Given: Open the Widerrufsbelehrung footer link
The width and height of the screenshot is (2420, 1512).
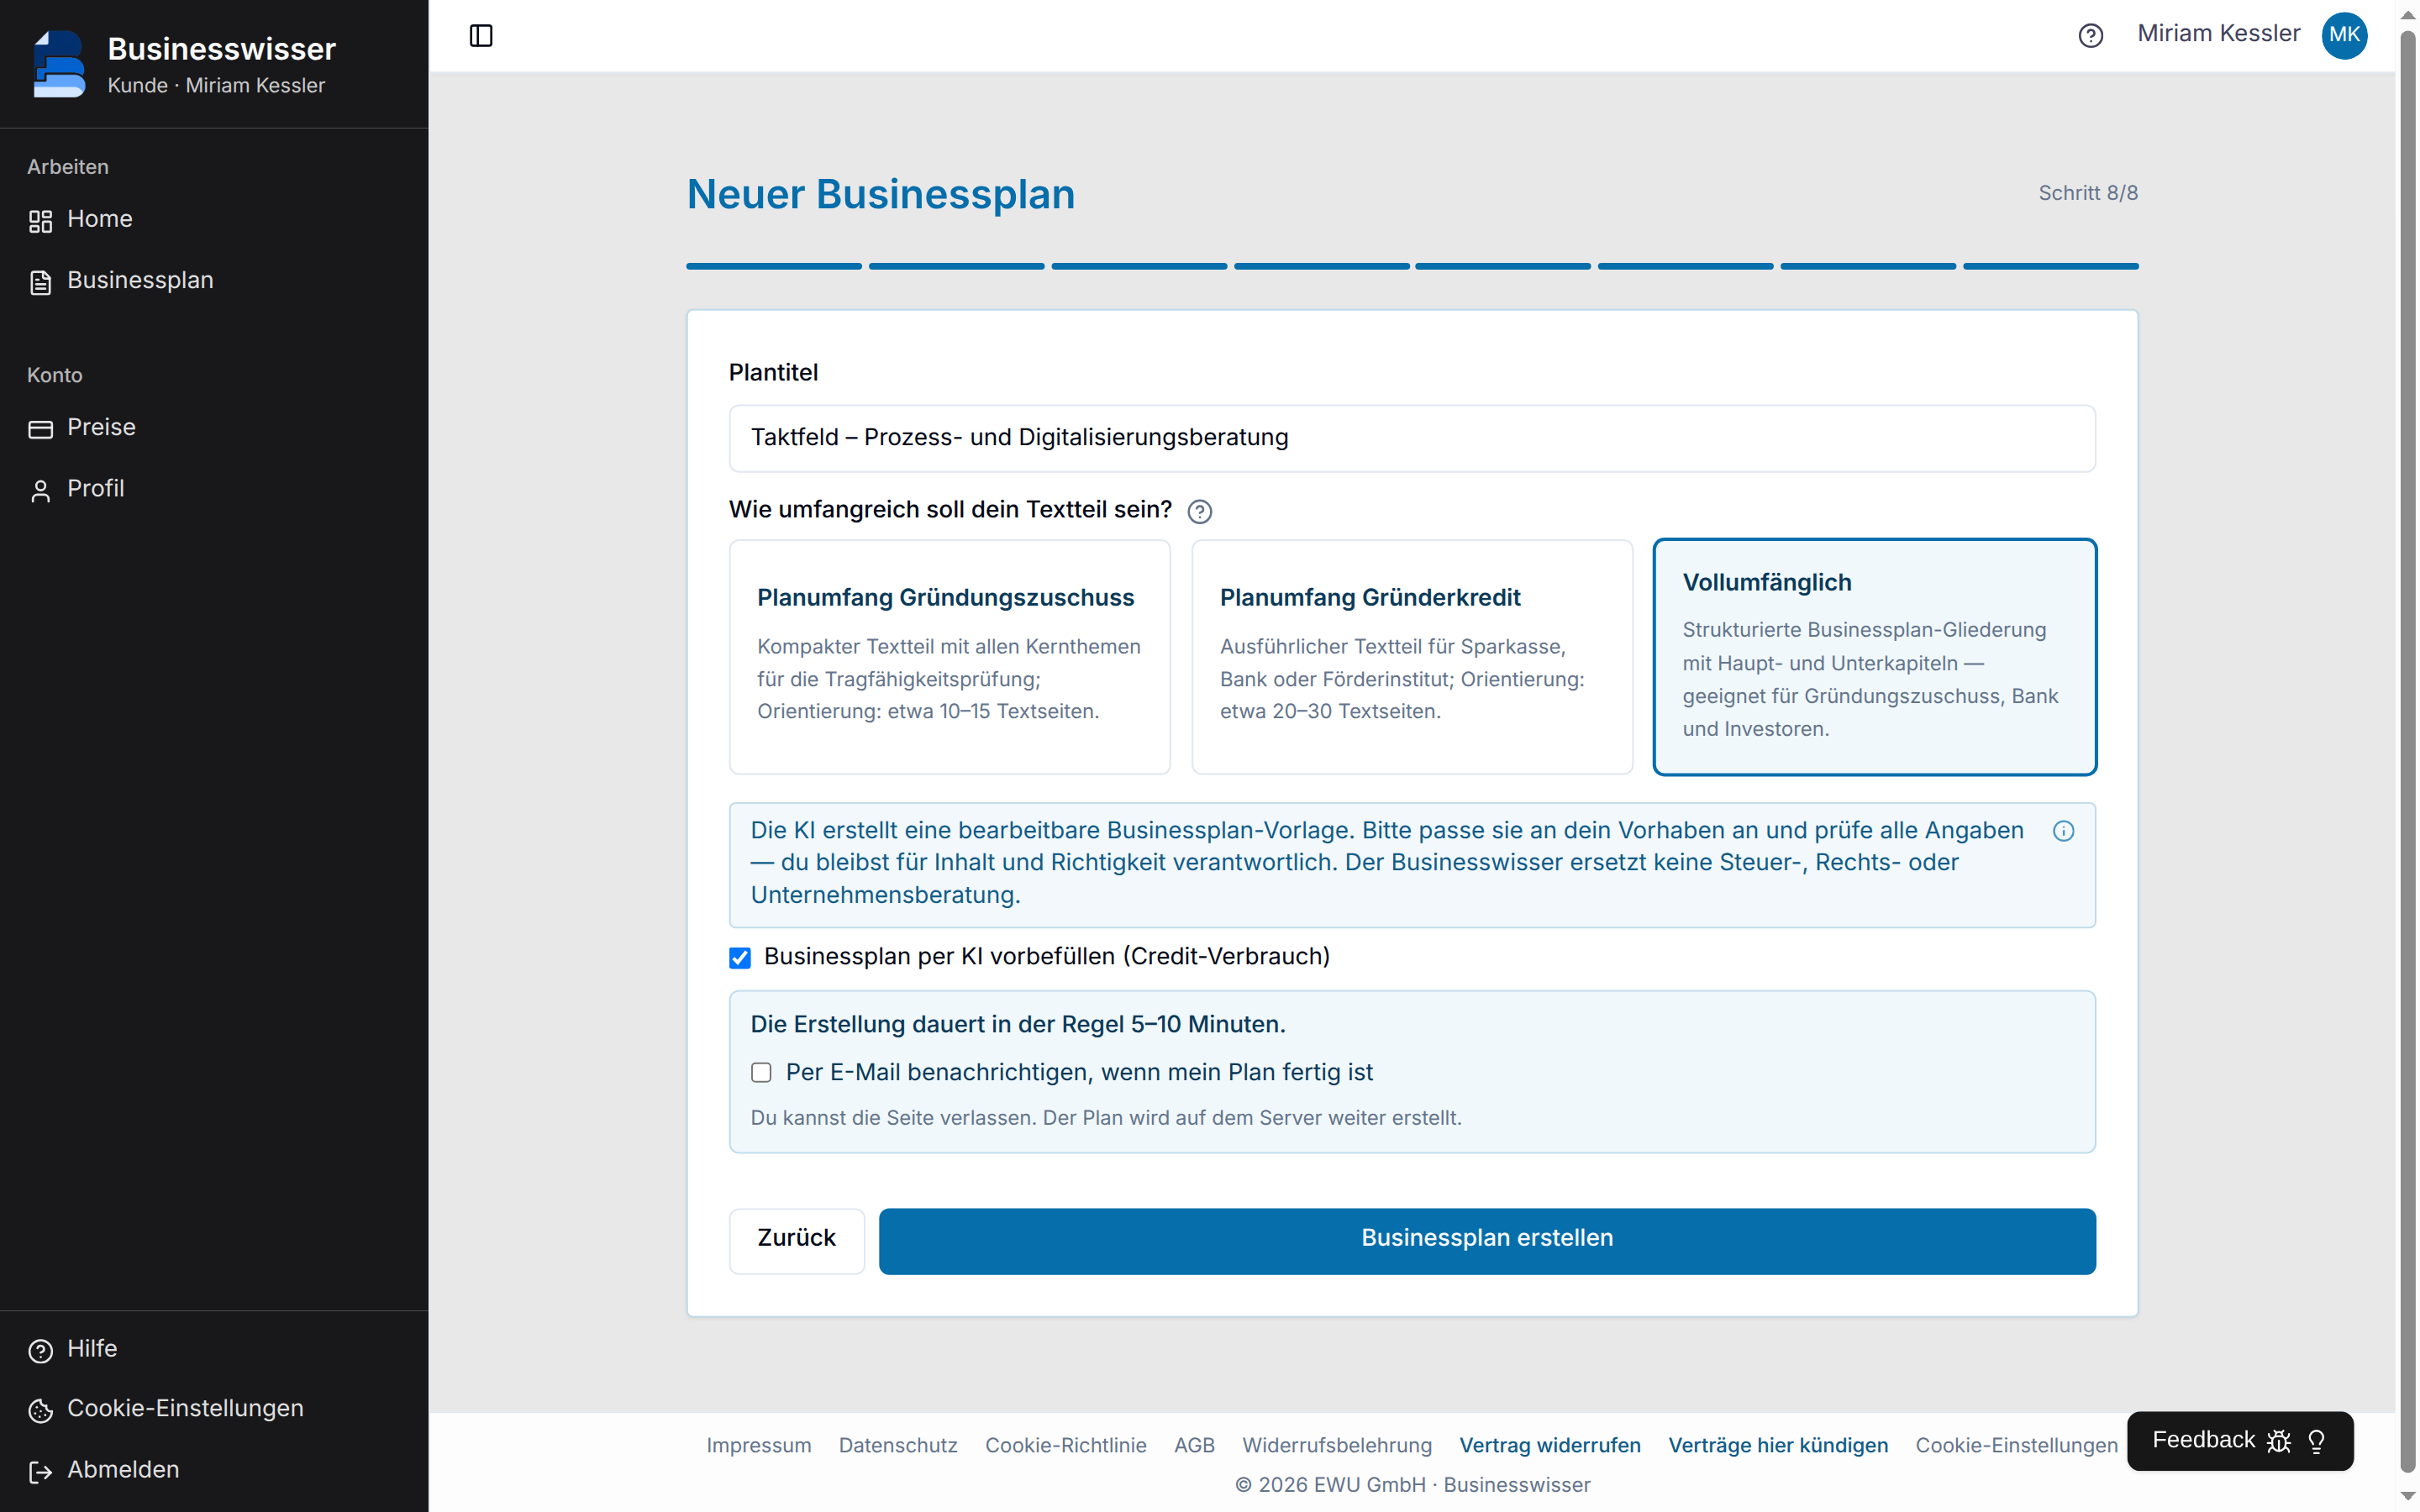Looking at the screenshot, I should point(1336,1445).
